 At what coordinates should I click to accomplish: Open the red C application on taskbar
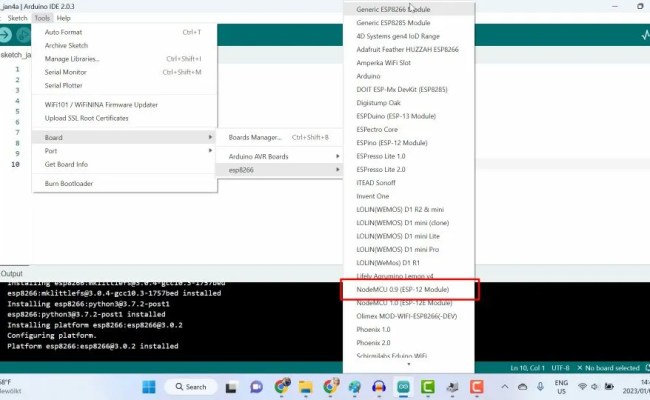(x=476, y=387)
